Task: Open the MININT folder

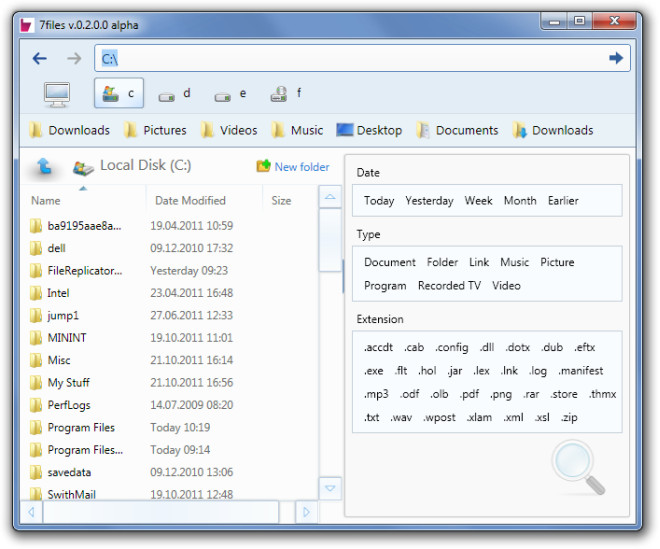Action: pyautogui.click(x=67, y=338)
